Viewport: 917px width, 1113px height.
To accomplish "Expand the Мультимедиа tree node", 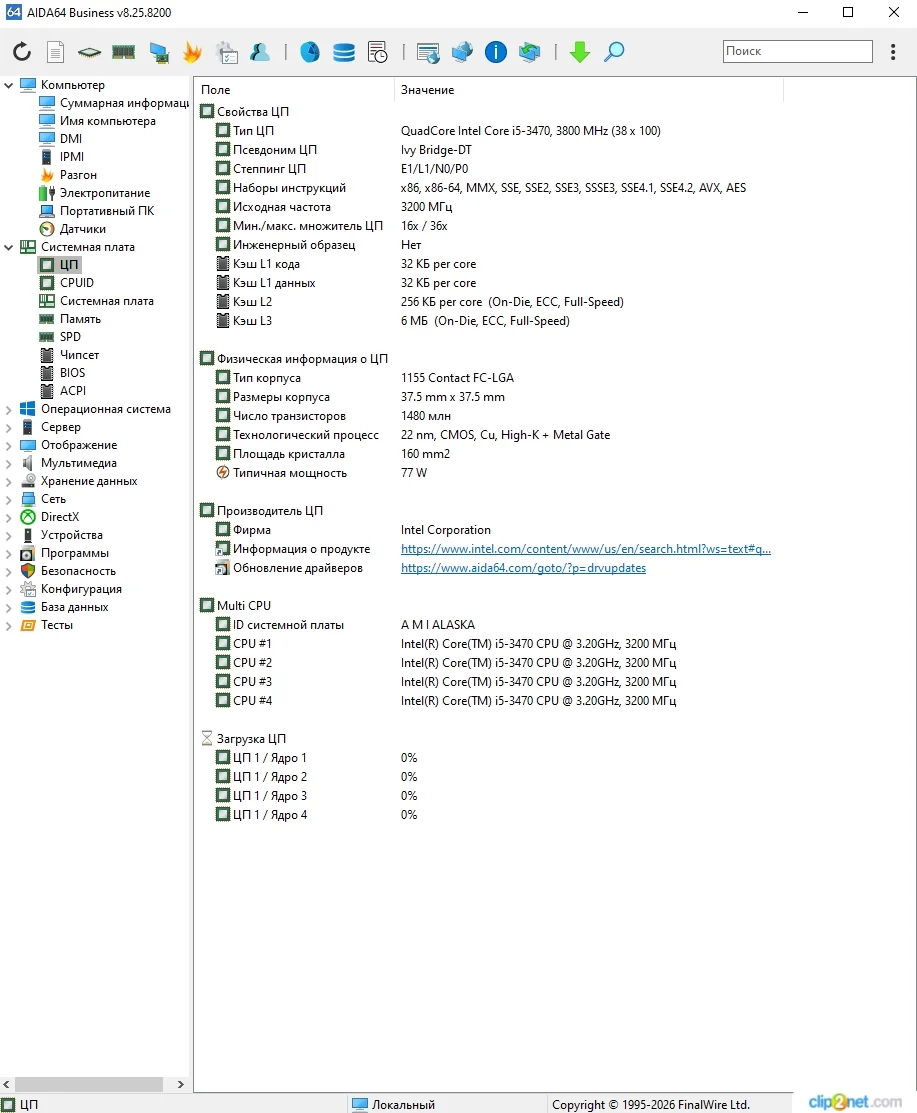I will coord(9,464).
